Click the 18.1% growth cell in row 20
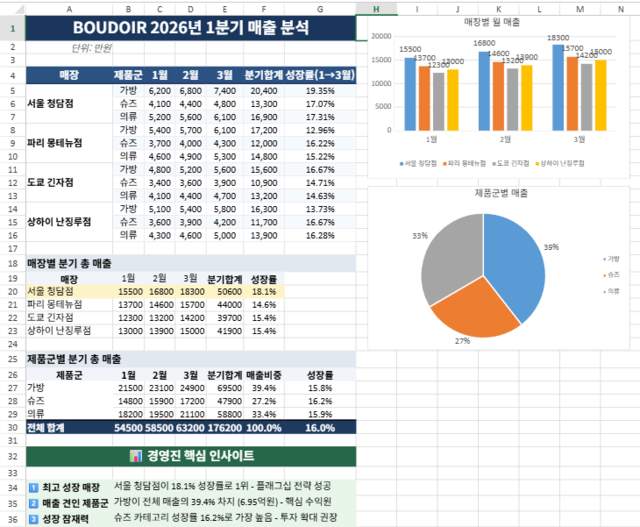Screen dimensions: 640x527 tap(264, 291)
